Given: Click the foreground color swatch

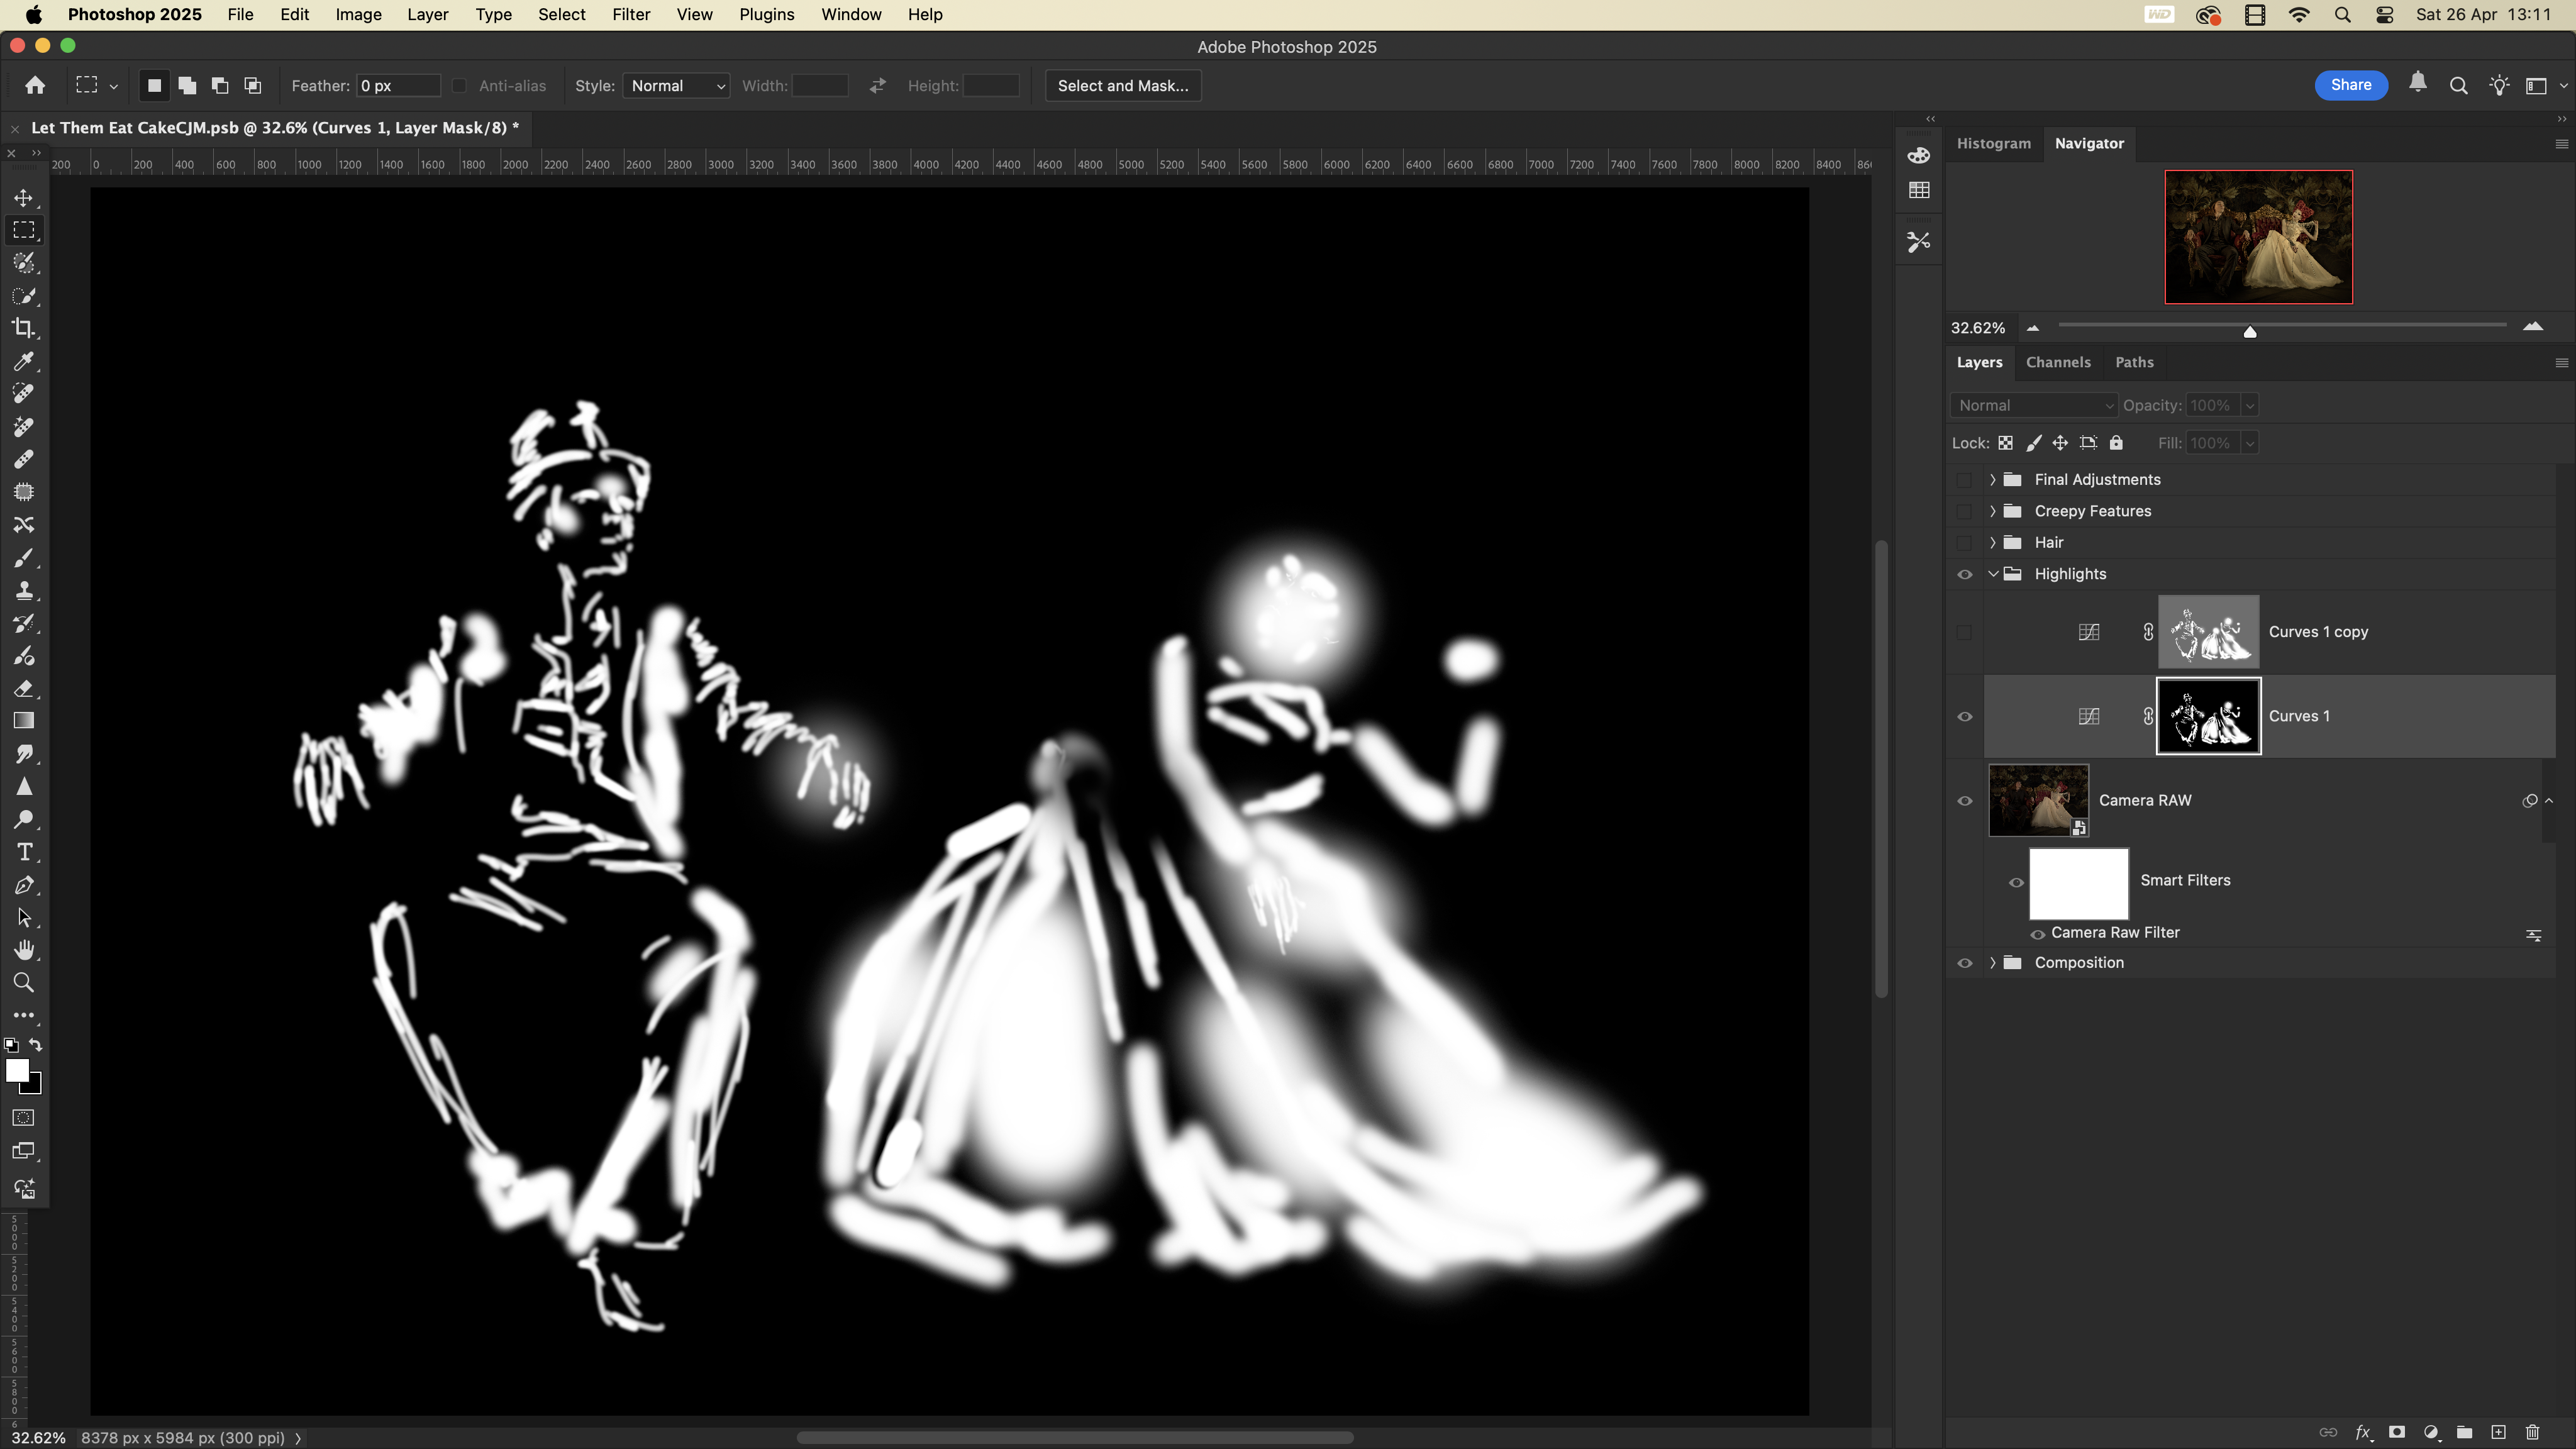Looking at the screenshot, I should click(x=16, y=1070).
